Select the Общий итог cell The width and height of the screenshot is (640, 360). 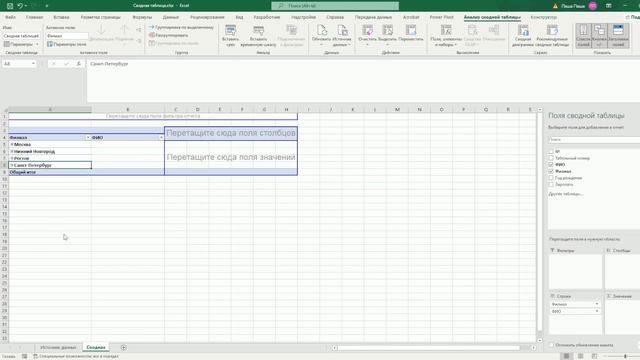pyautogui.click(x=50, y=172)
